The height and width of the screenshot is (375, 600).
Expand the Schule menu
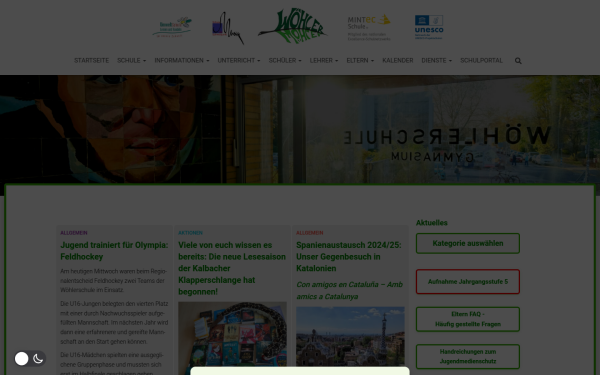131,60
